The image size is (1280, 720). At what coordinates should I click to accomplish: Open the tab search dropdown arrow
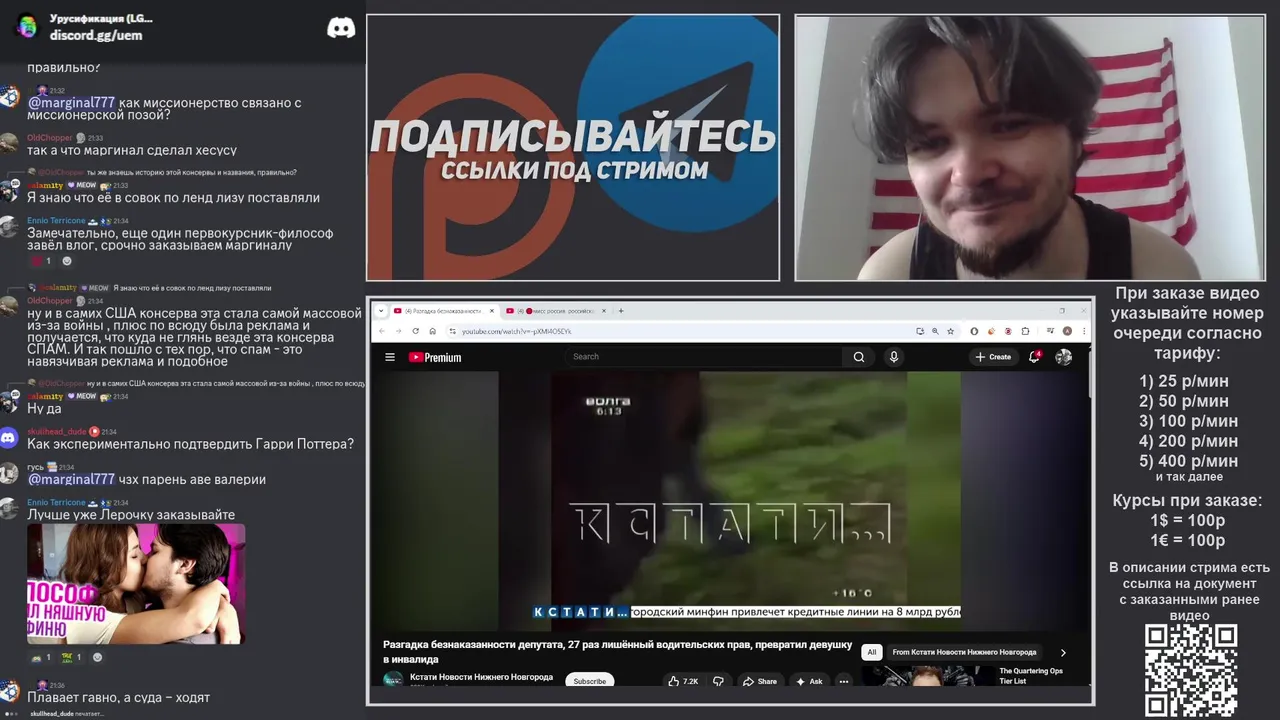click(x=381, y=311)
